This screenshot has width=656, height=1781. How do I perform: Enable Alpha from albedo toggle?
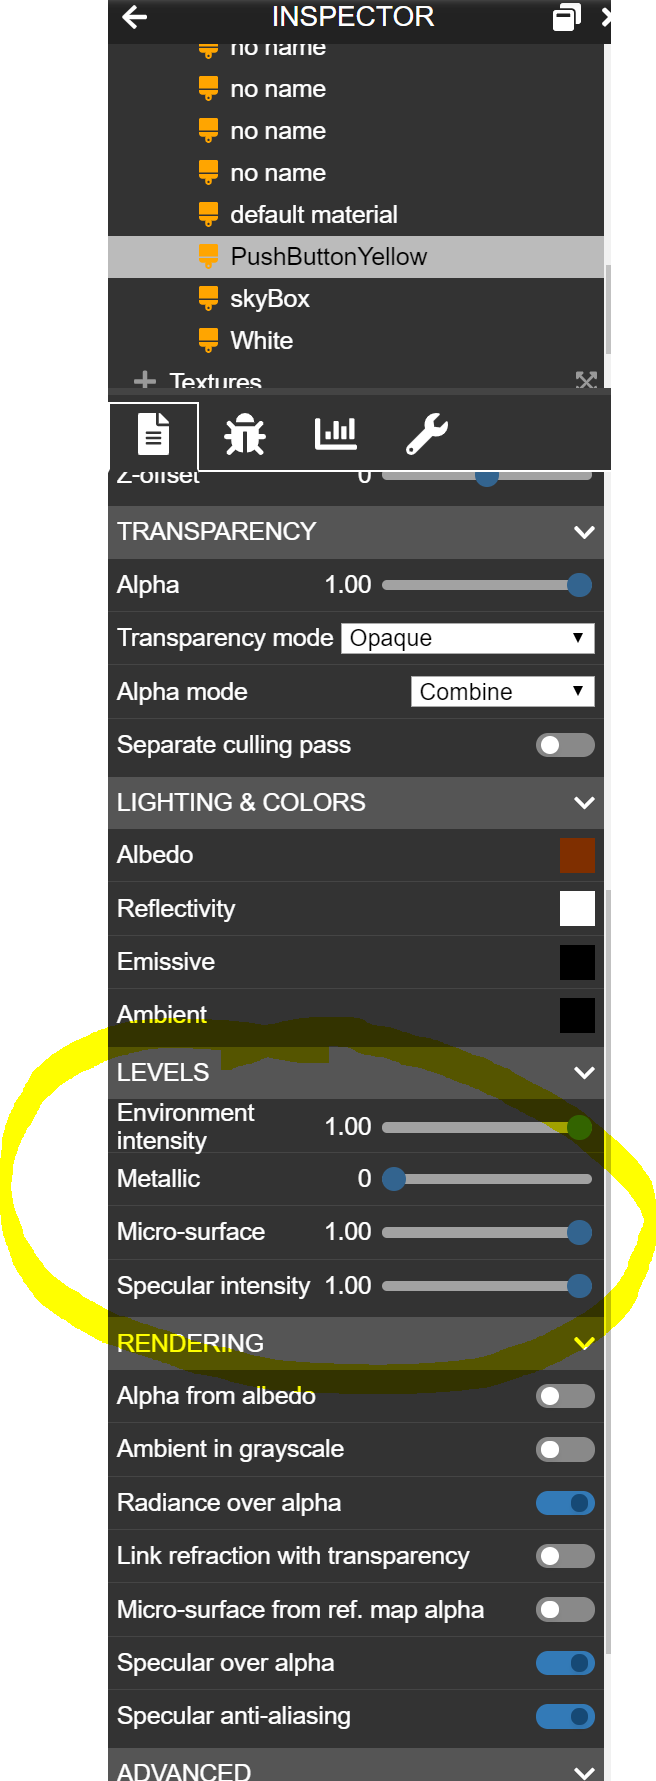[x=565, y=1396]
